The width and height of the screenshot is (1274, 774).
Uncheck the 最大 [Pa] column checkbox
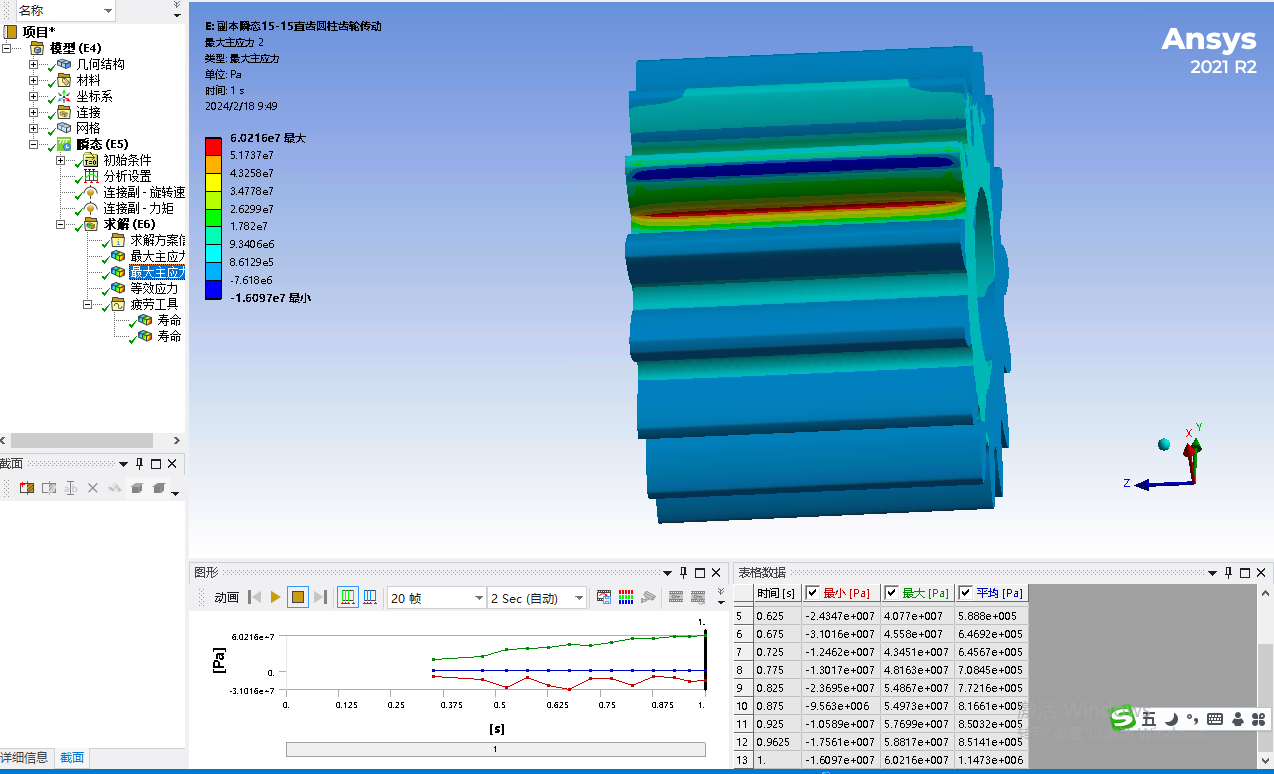click(892, 593)
